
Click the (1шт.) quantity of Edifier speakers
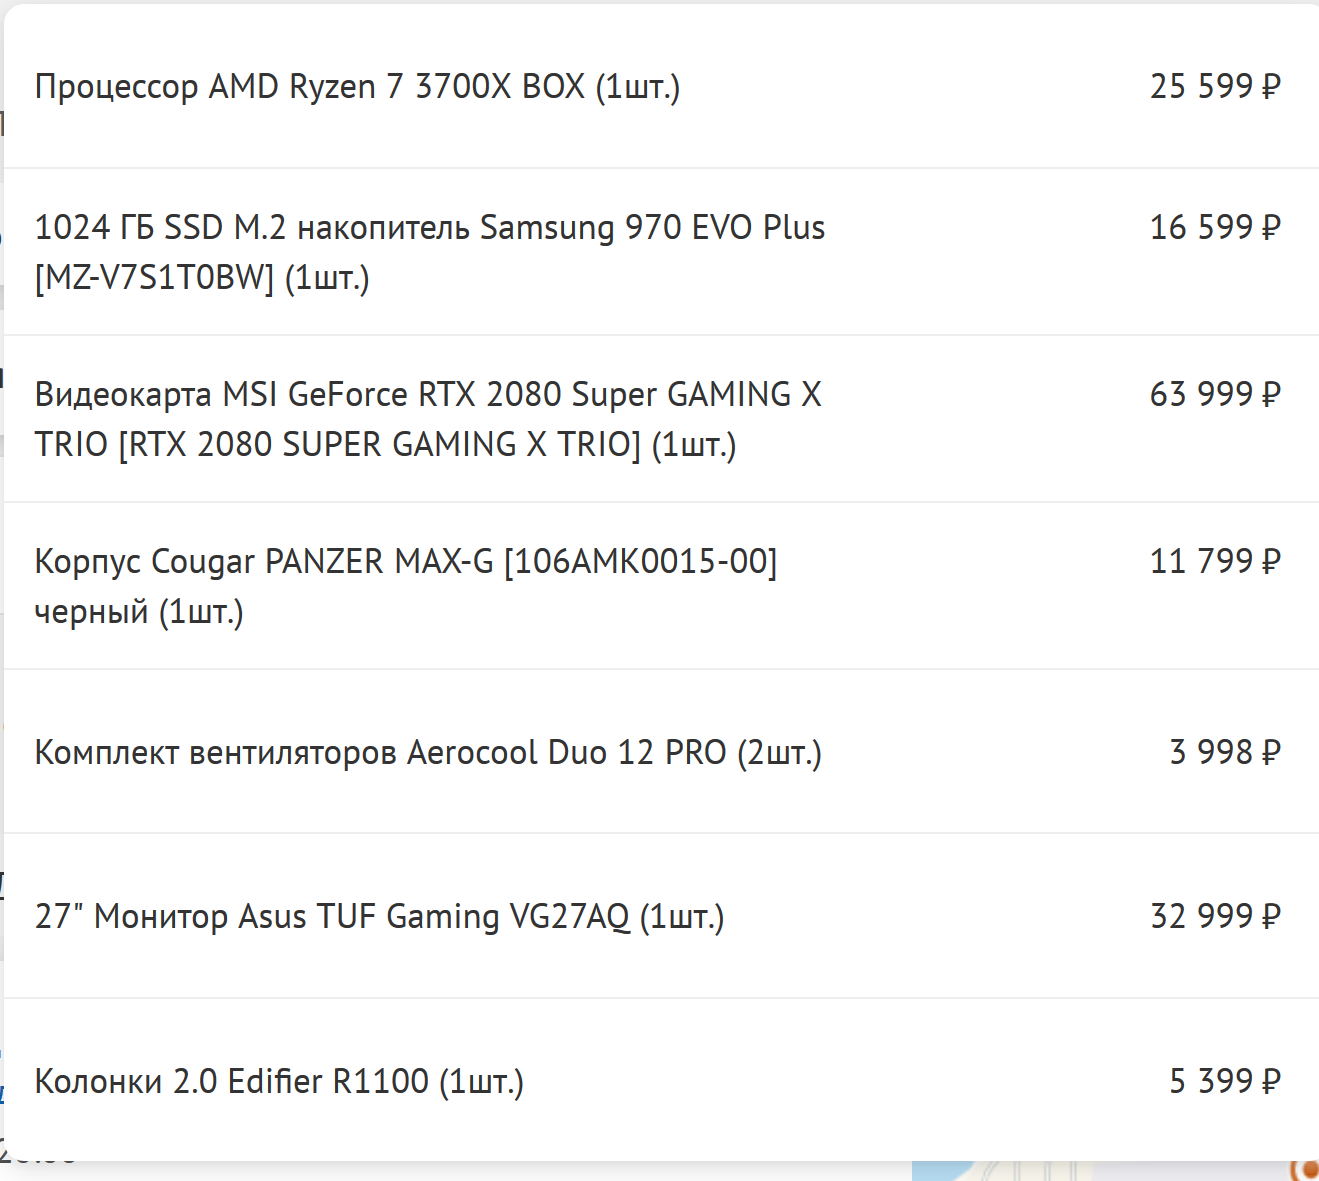pos(481,1081)
